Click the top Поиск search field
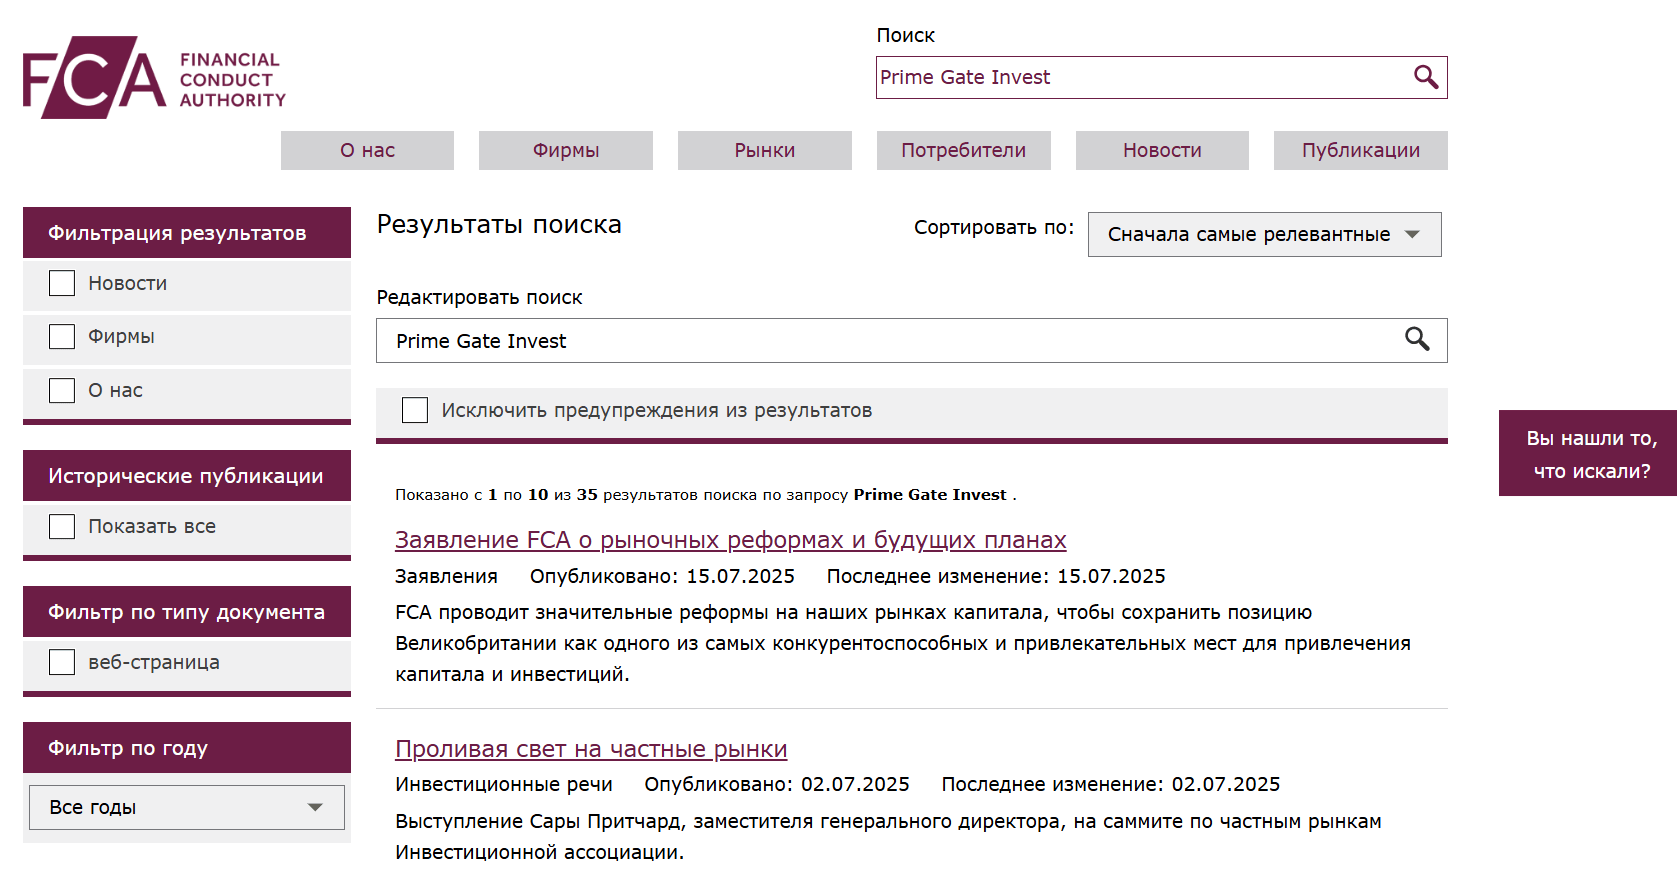Image resolution: width=1677 pixels, height=884 pixels. pyautogui.click(x=1140, y=77)
